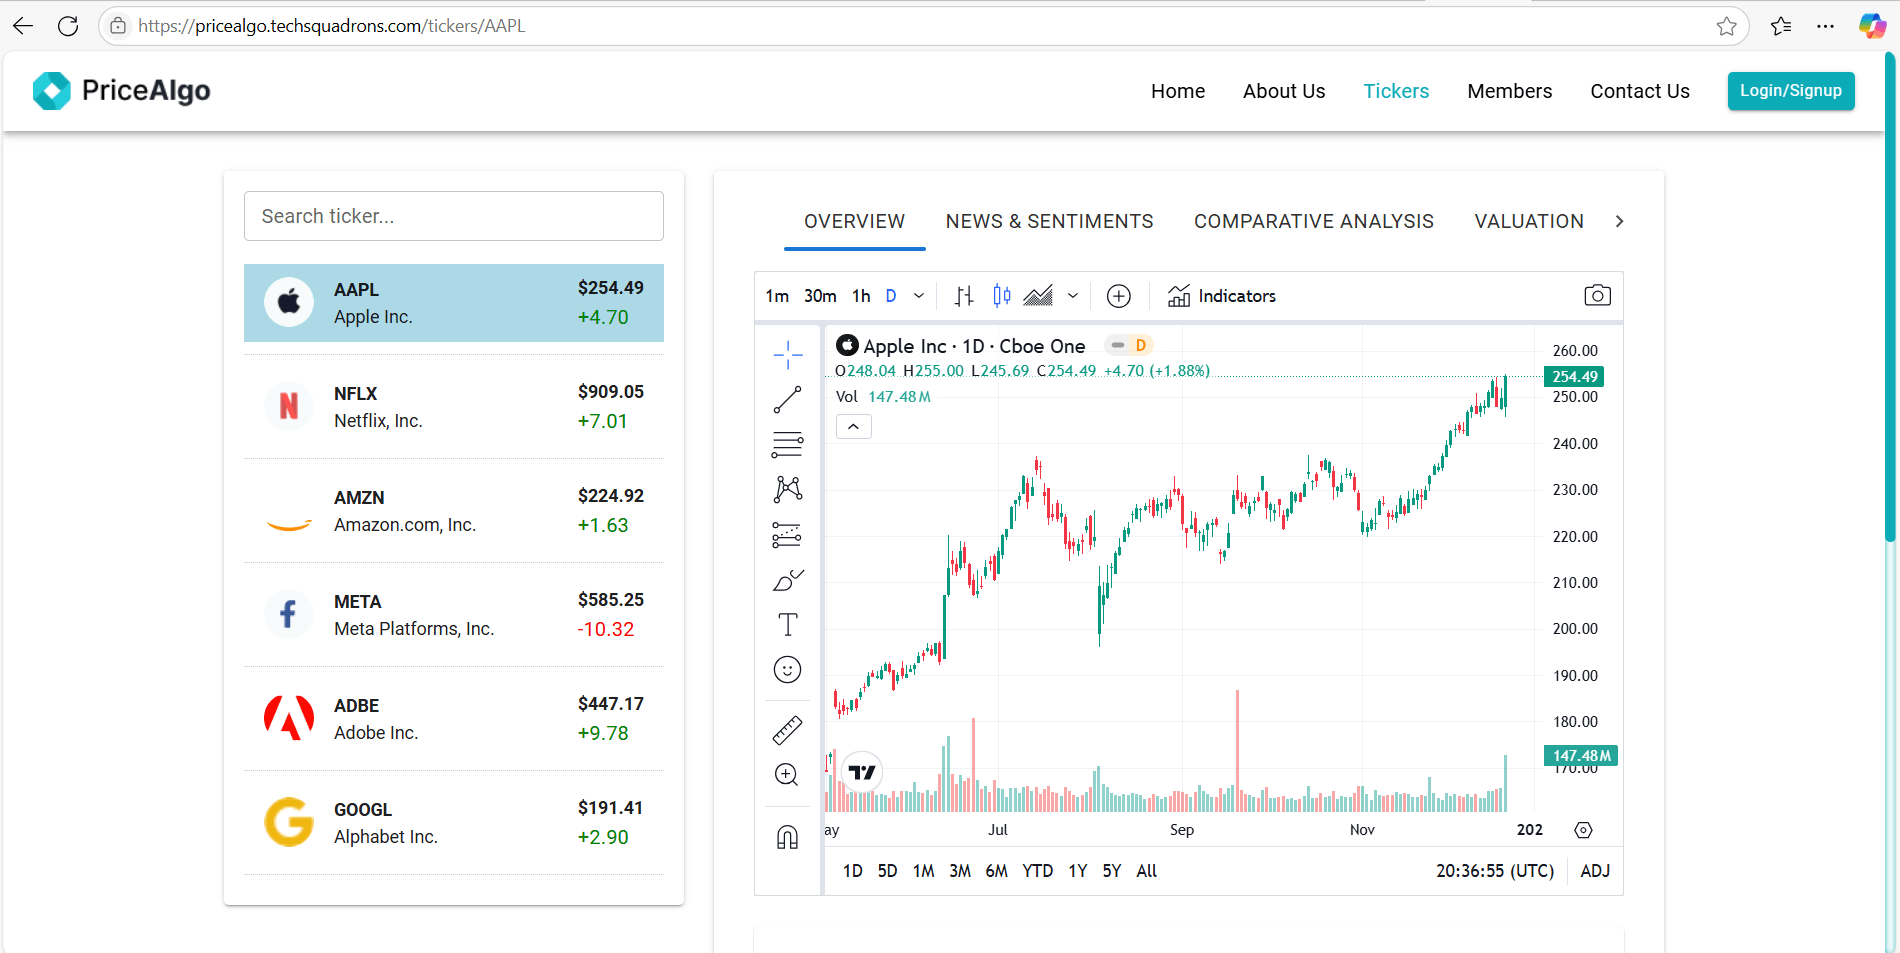Select the candlestick chart style
Viewport: 1900px width, 953px height.
coord(1001,296)
